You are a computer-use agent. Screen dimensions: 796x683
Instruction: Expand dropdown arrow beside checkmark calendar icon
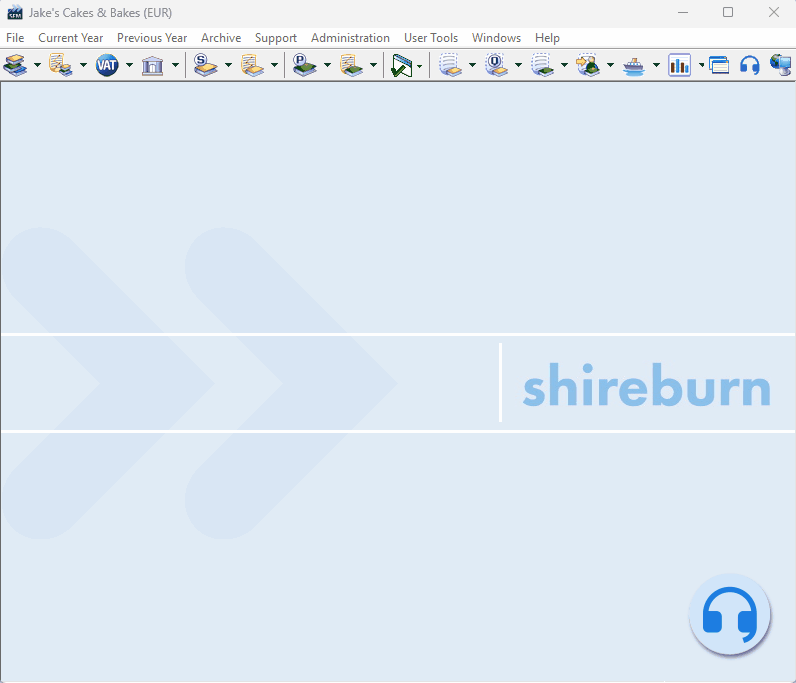pyautogui.click(x=419, y=66)
